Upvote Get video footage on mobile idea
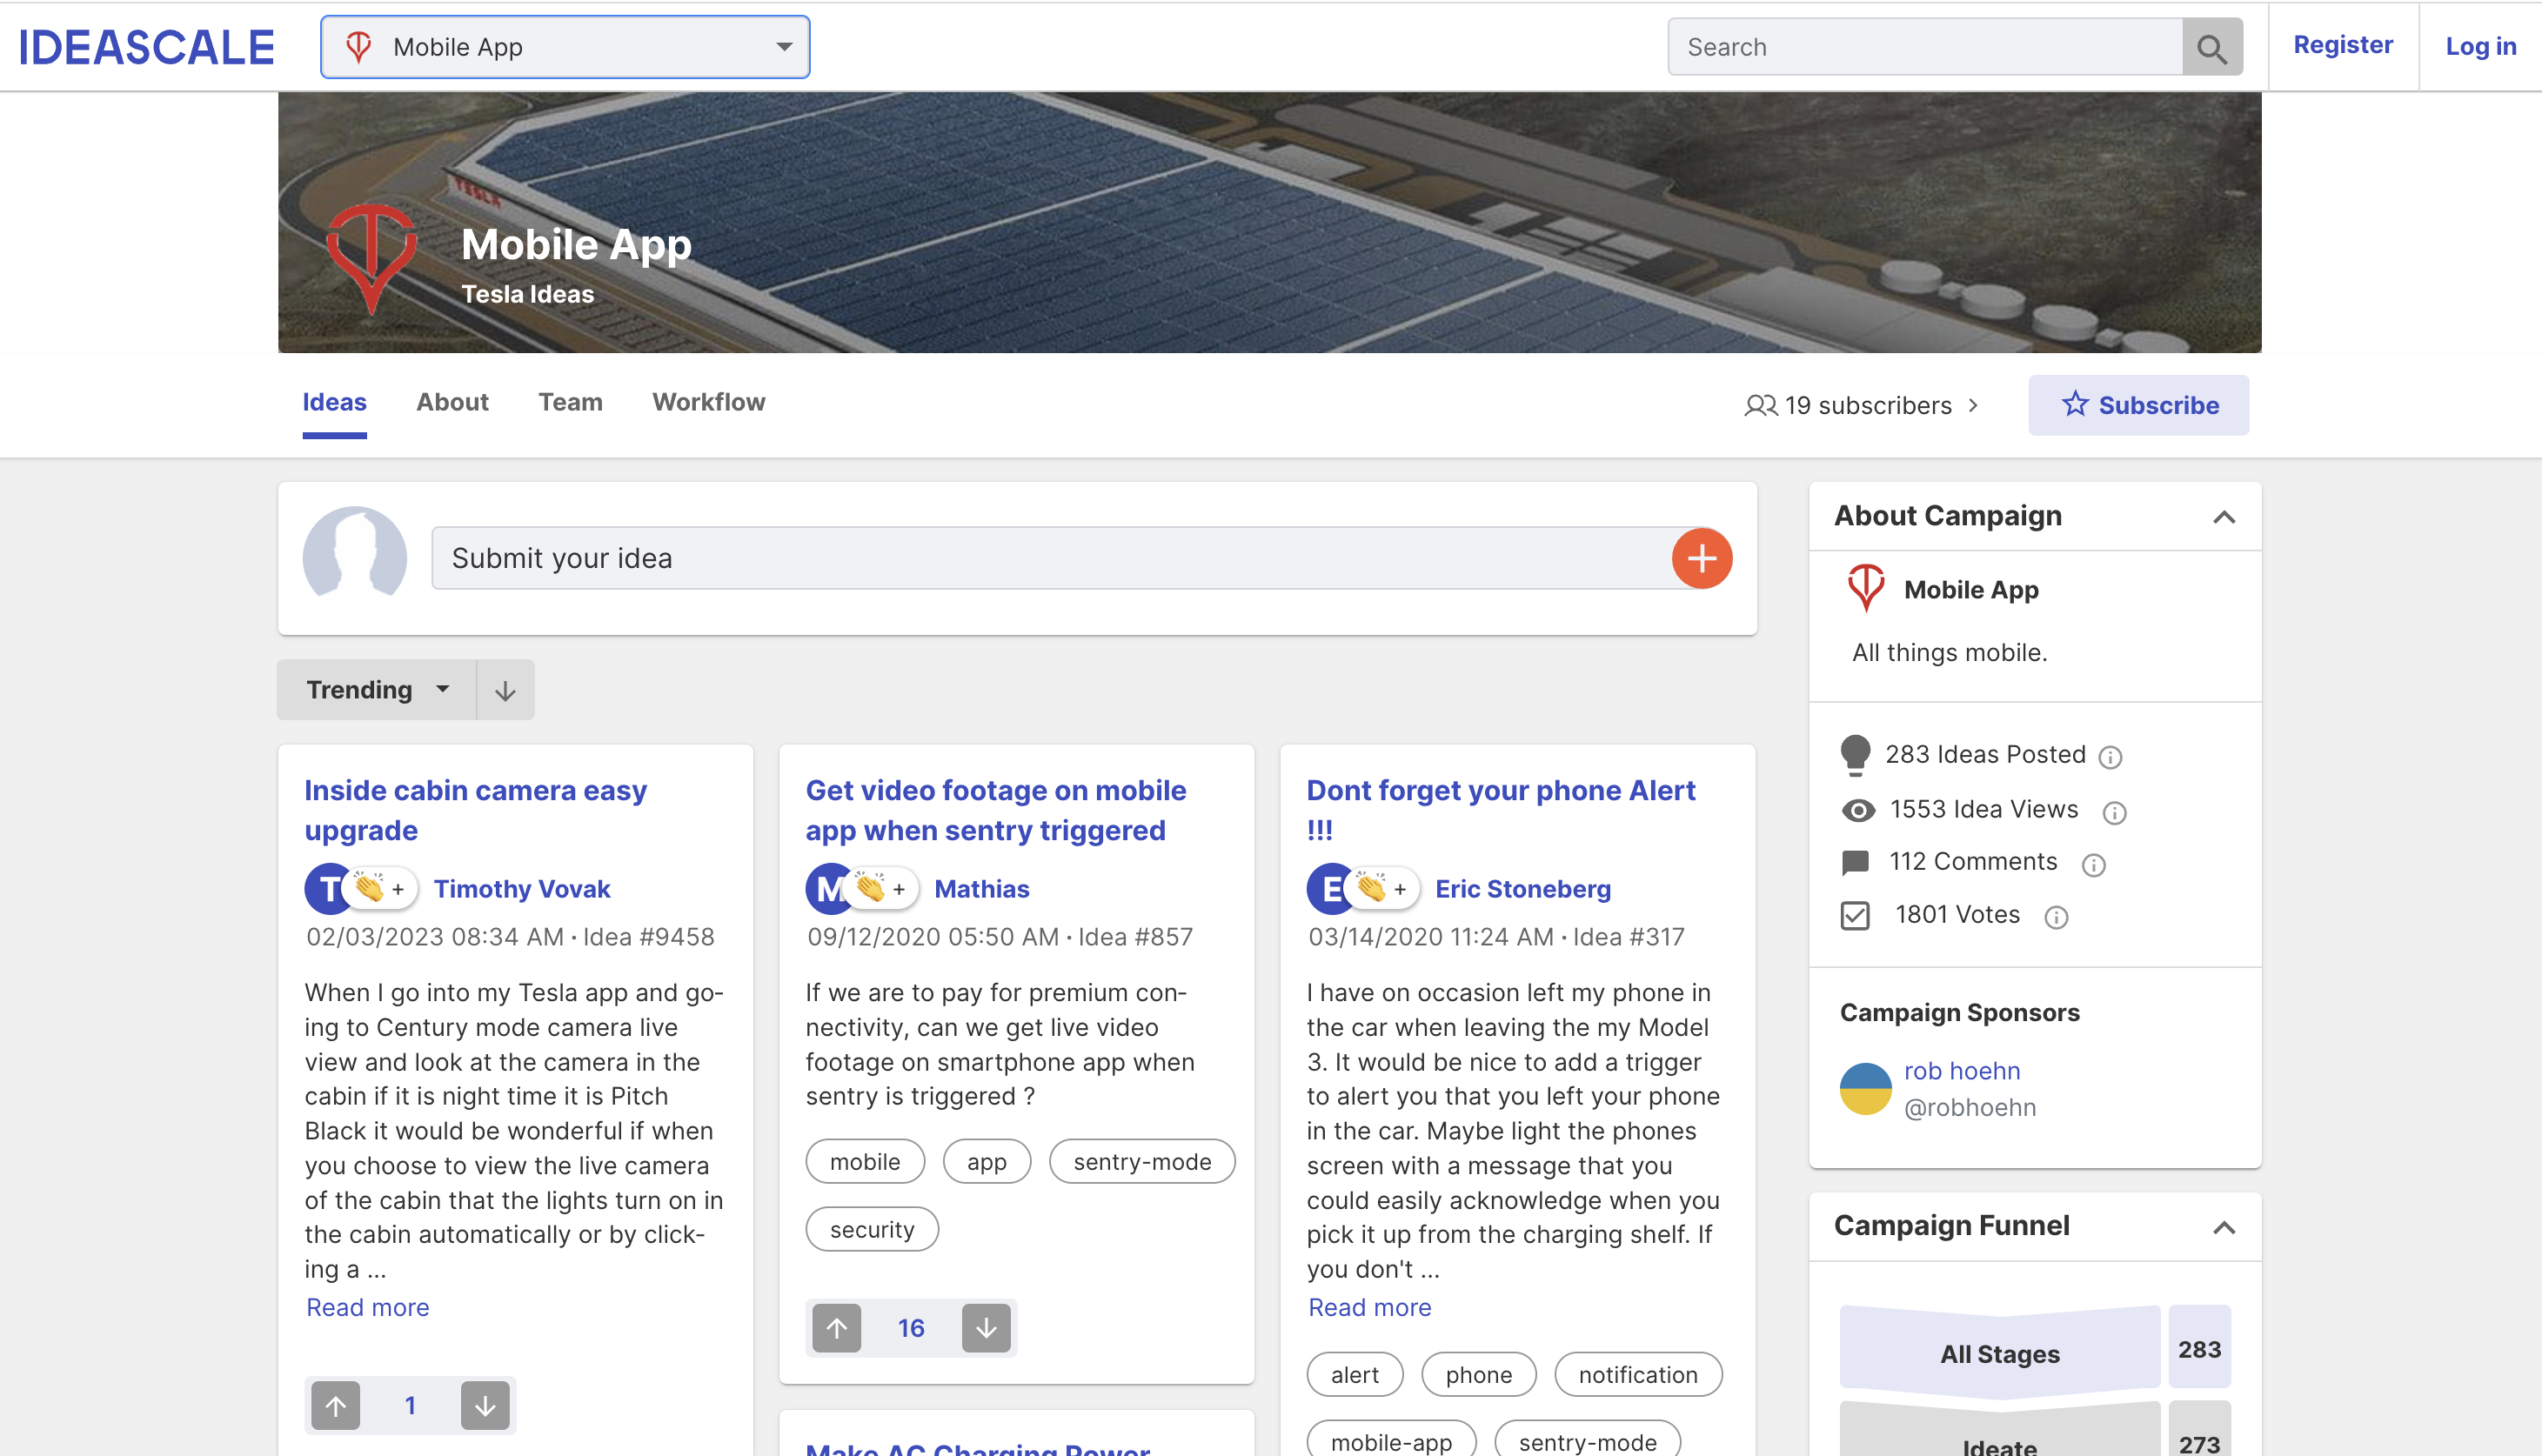This screenshot has height=1456, width=2542. tap(837, 1328)
